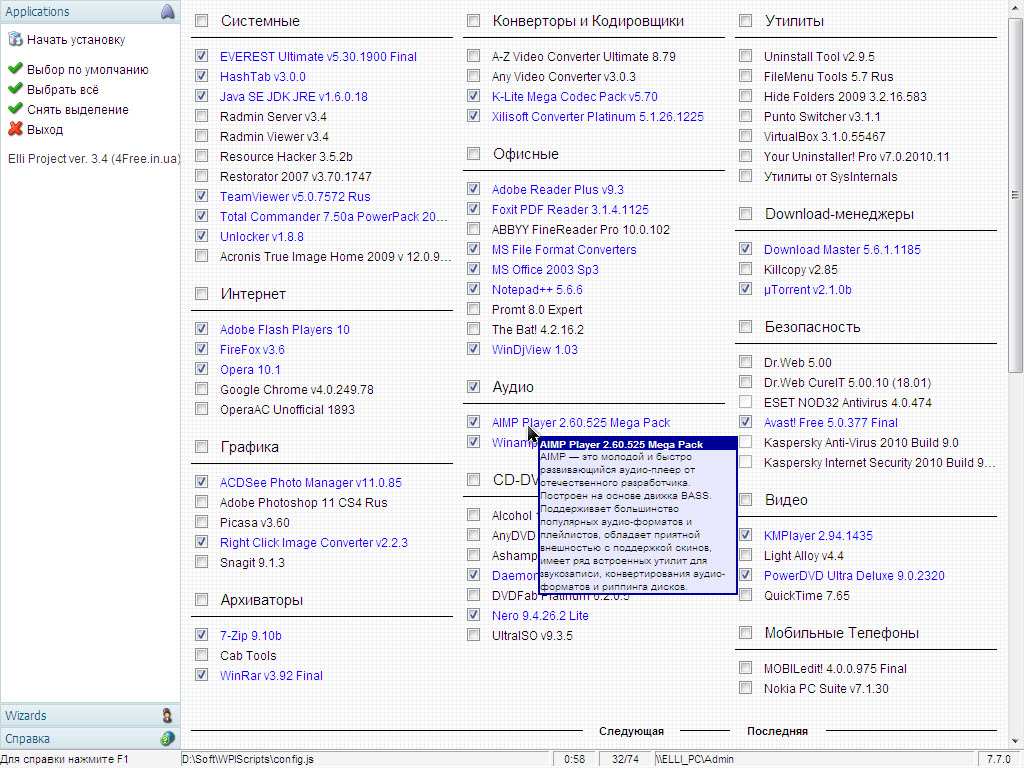1024x768 pixels.
Task: Click scrollbar down arrow
Action: pyautogui.click(x=1015, y=741)
